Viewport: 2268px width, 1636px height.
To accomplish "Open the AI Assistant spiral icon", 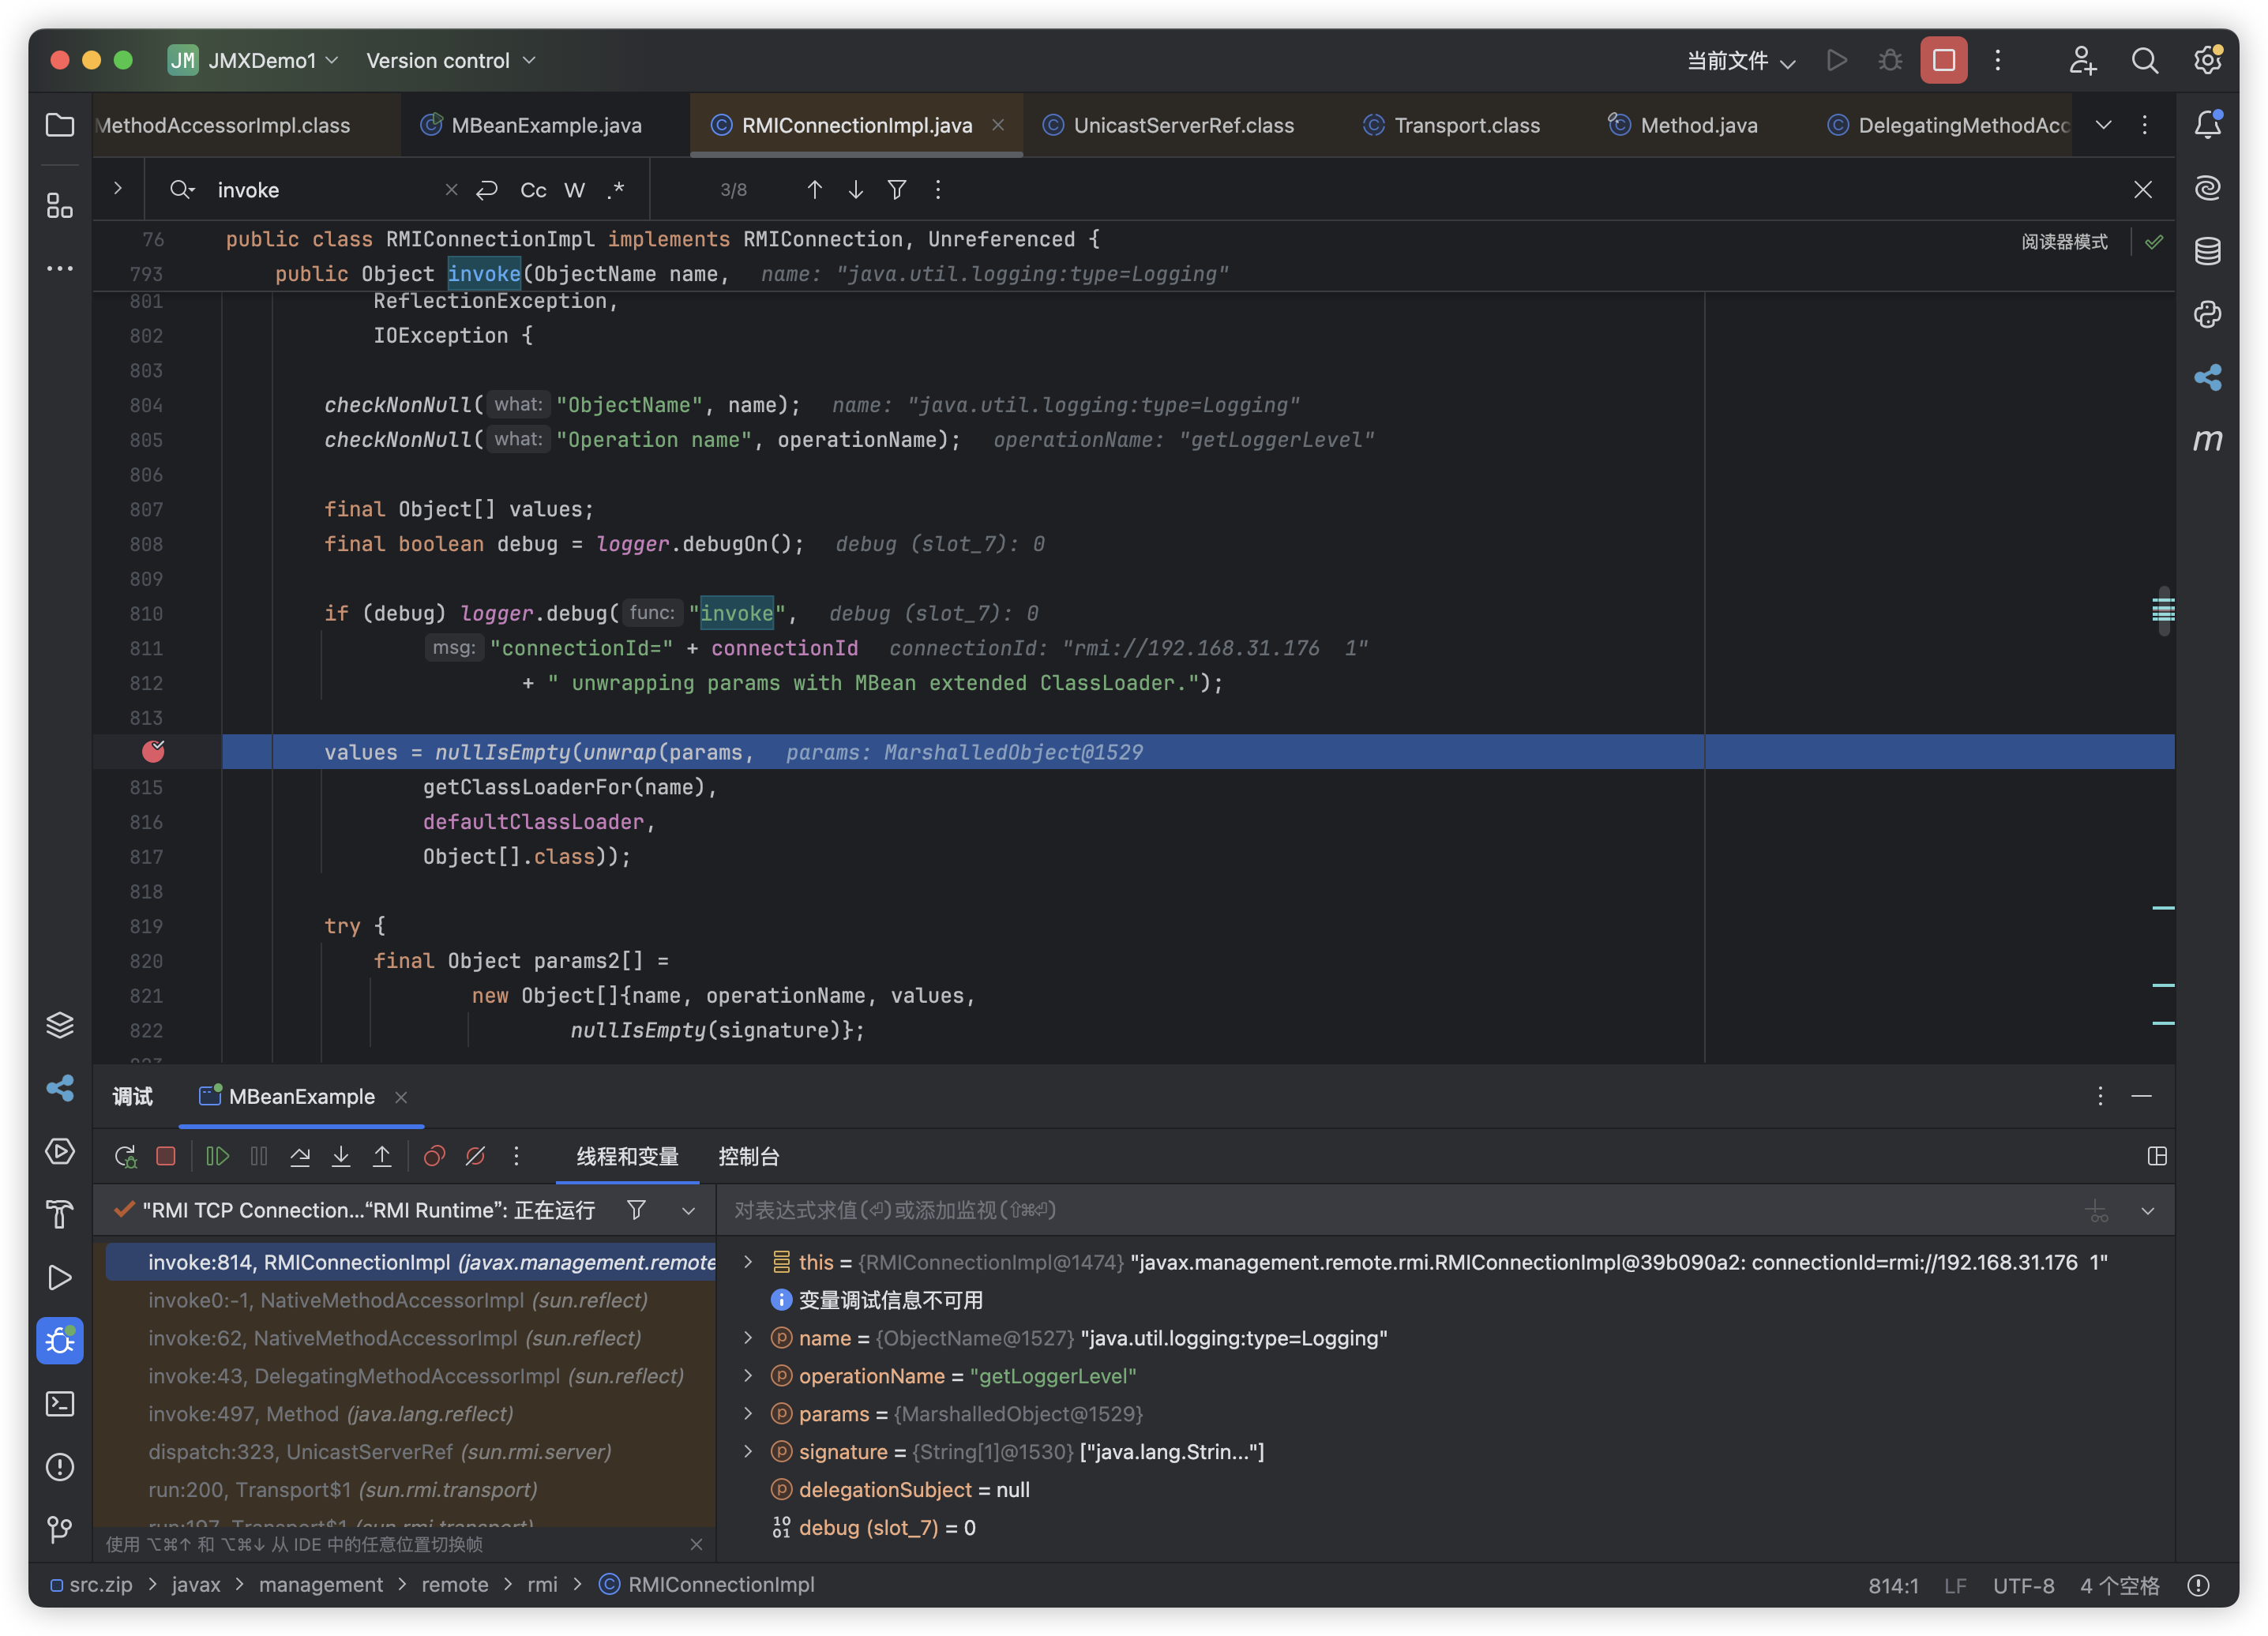I will point(2207,188).
